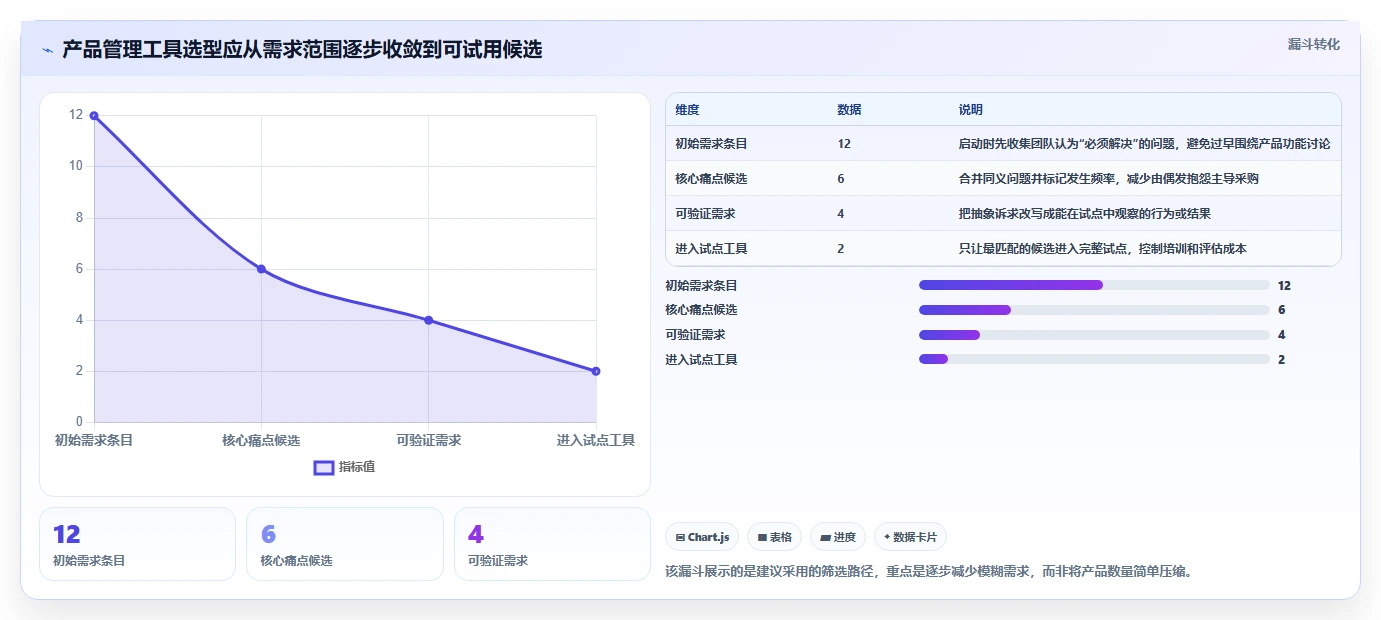Open the 6 核心痛点候选 stat card
This screenshot has width=1381, height=620.
pyautogui.click(x=344, y=544)
